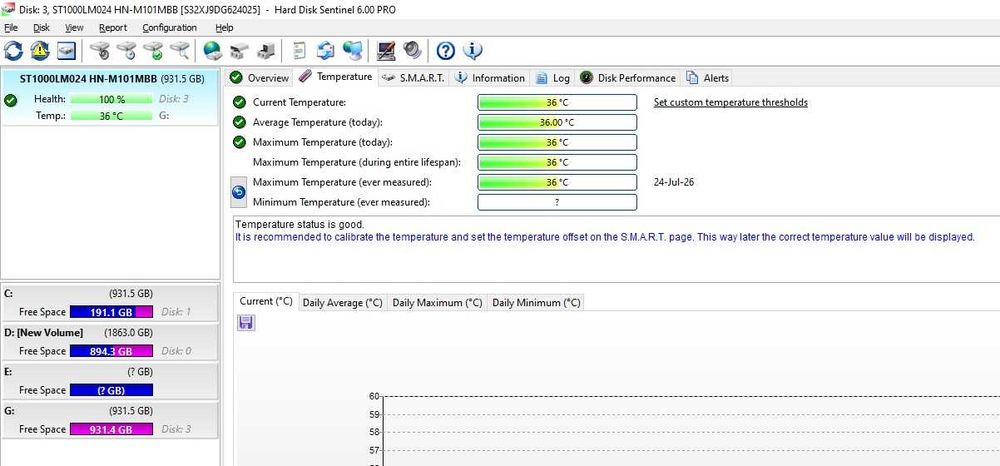Image resolution: width=1000 pixels, height=466 pixels.
Task: Click the speaker sound toolbar icon
Action: click(413, 50)
